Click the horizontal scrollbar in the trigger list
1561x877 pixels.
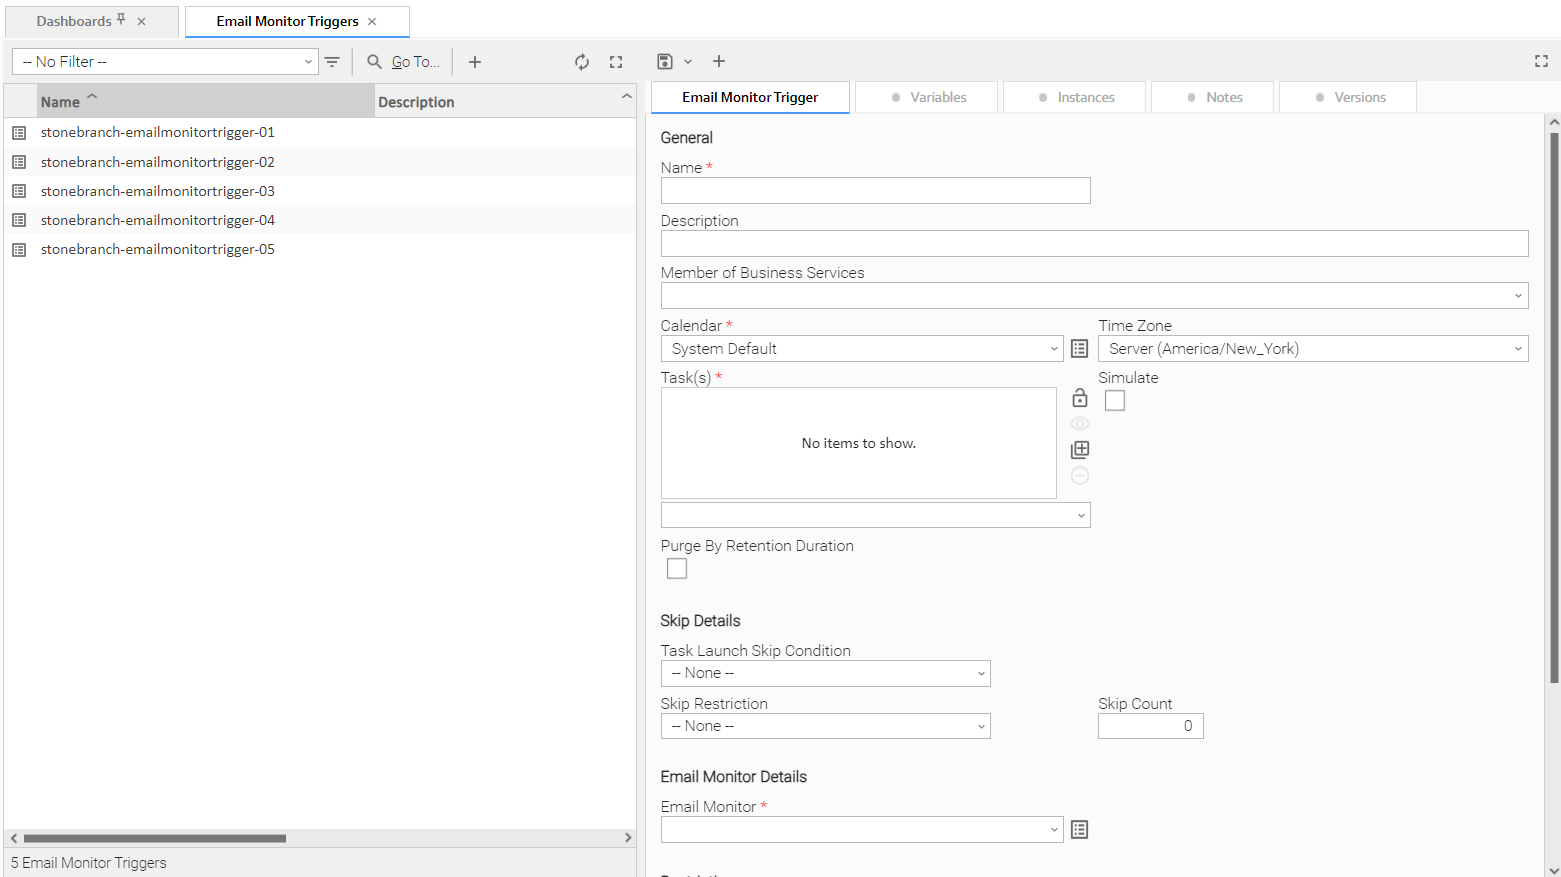point(155,838)
